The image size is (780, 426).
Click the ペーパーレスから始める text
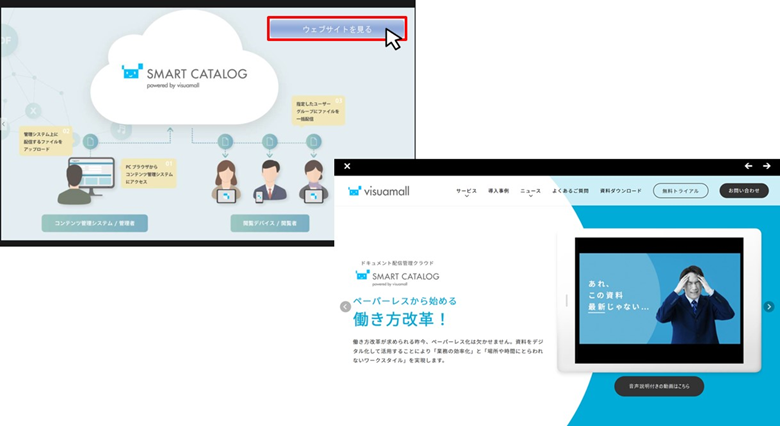(405, 301)
